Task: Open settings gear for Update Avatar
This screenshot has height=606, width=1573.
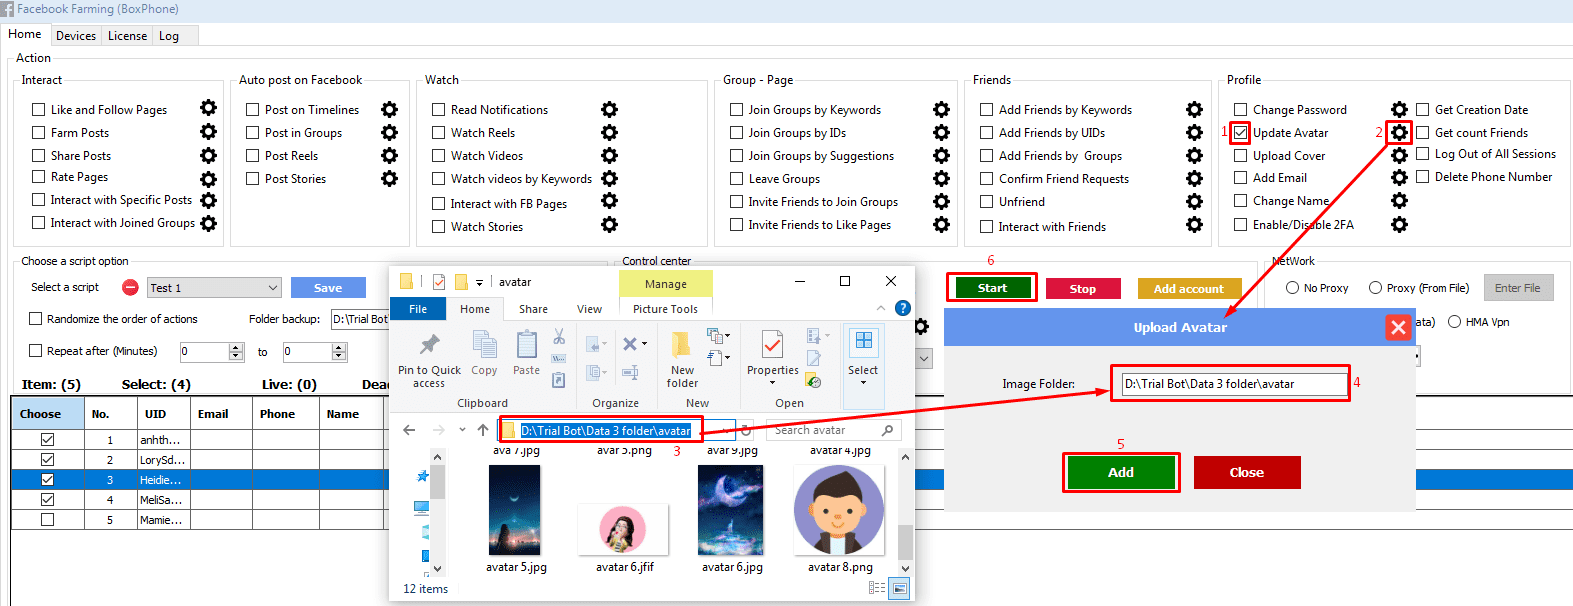Action: coord(1399,132)
